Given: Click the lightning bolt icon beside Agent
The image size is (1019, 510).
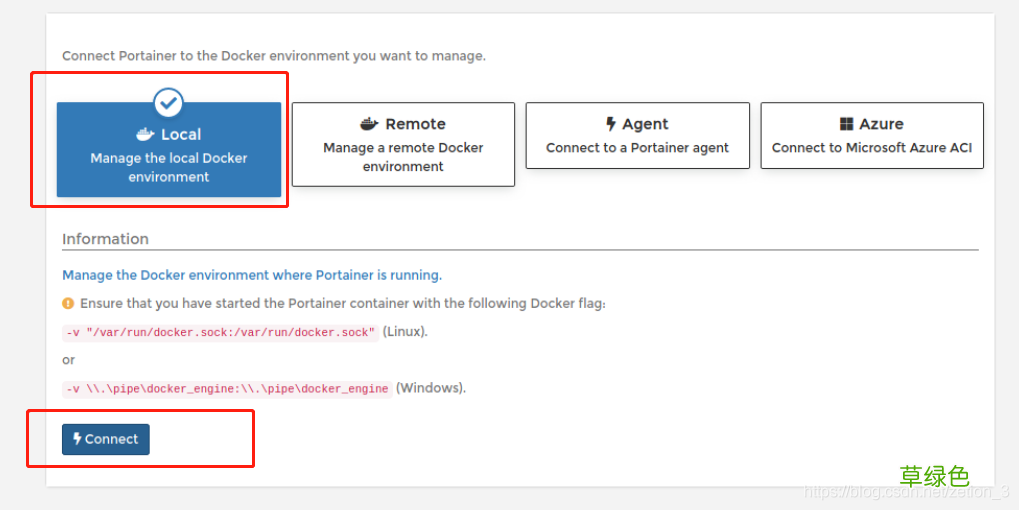Looking at the screenshot, I should 611,124.
